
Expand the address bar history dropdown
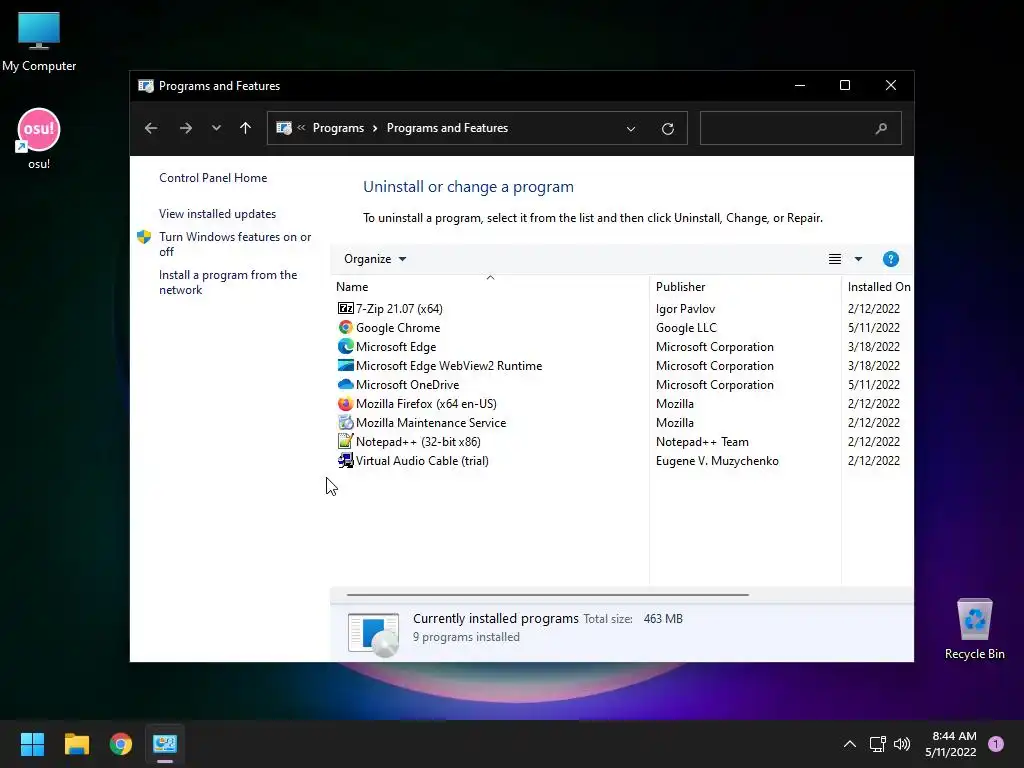[x=631, y=129]
